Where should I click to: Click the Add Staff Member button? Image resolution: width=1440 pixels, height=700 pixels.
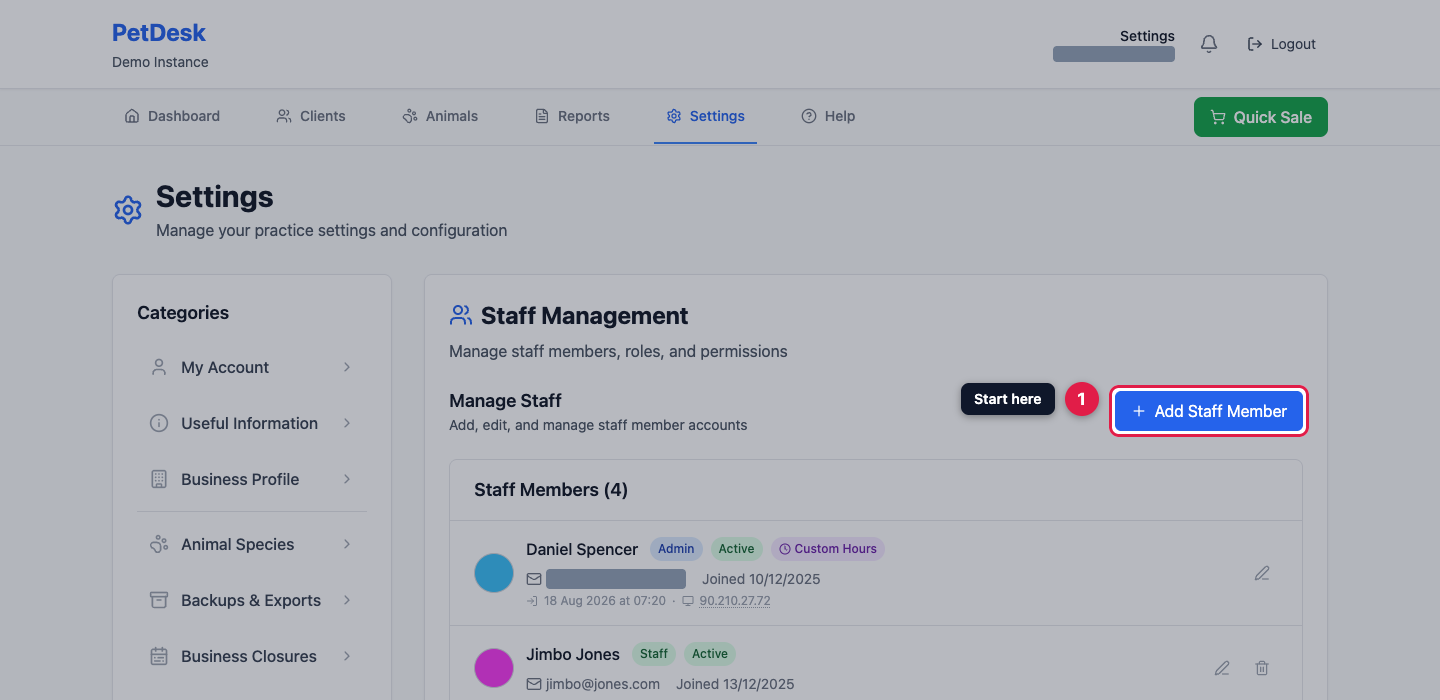(x=1209, y=411)
